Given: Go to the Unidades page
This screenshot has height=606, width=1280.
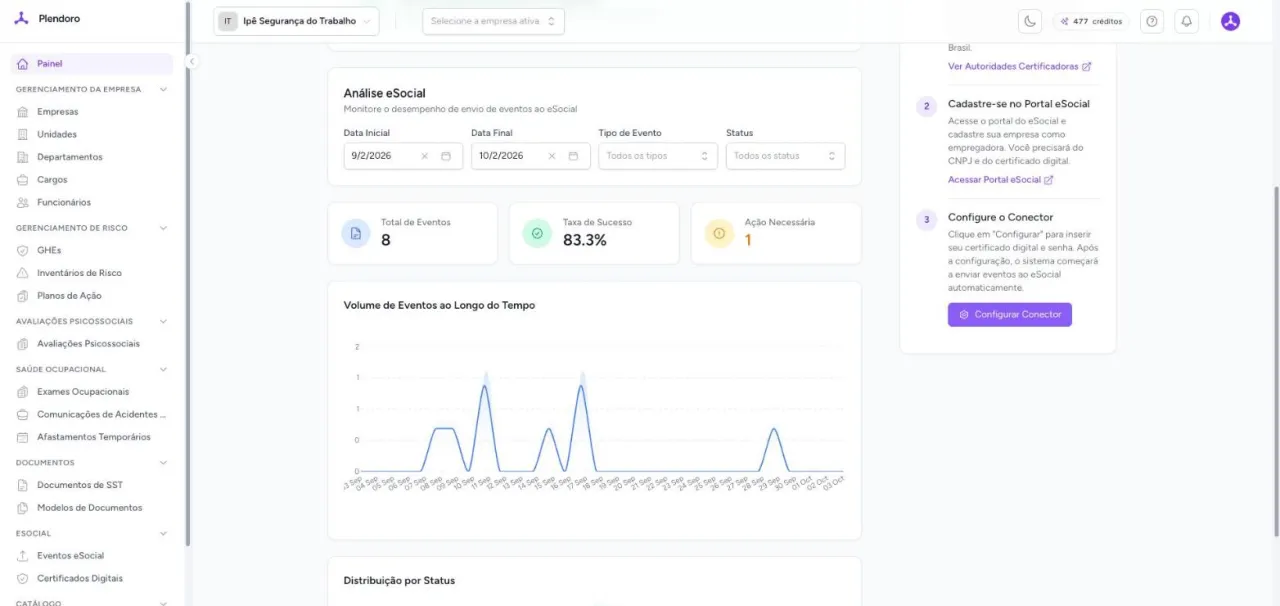Looking at the screenshot, I should [57, 134].
